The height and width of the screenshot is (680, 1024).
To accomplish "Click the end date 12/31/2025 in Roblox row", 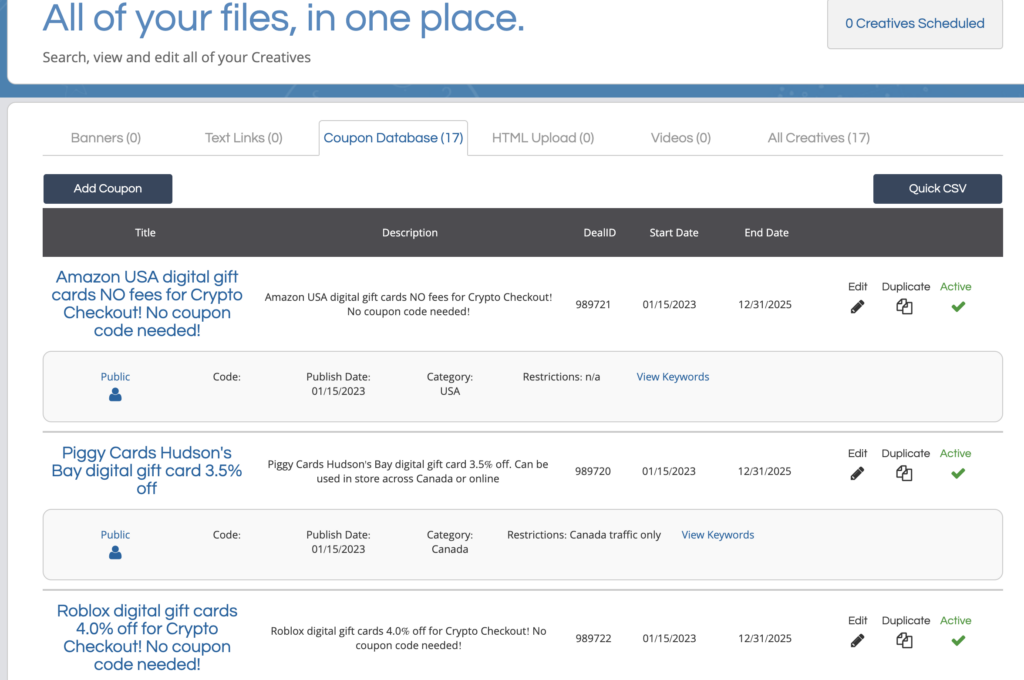I will tap(765, 639).
